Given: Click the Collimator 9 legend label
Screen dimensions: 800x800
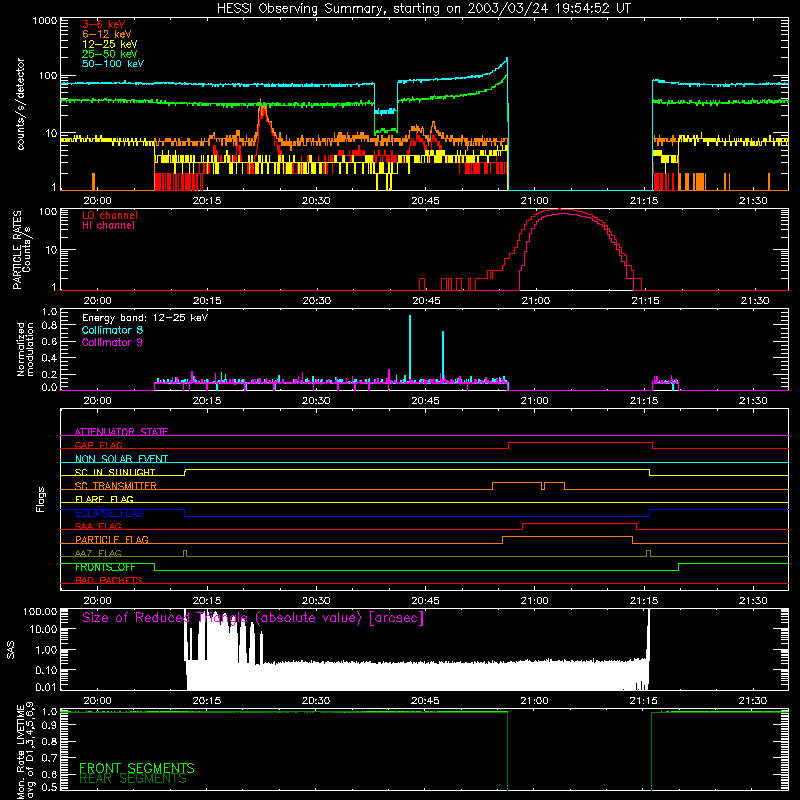Looking at the screenshot, I should point(112,342).
